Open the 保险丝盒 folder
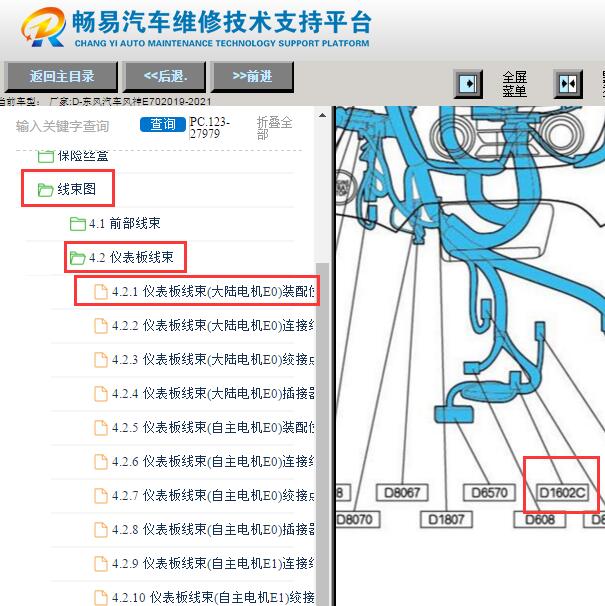Viewport: 605px width, 606px height. coord(73,156)
